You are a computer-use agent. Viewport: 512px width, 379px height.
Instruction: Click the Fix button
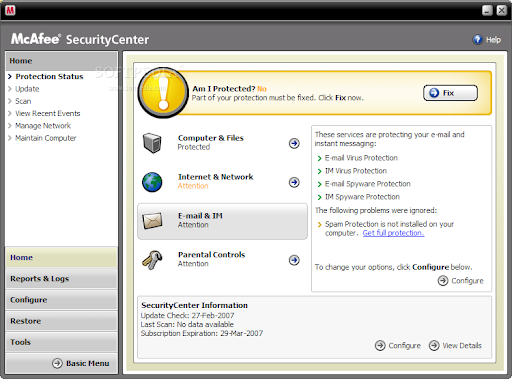pyautogui.click(x=450, y=93)
